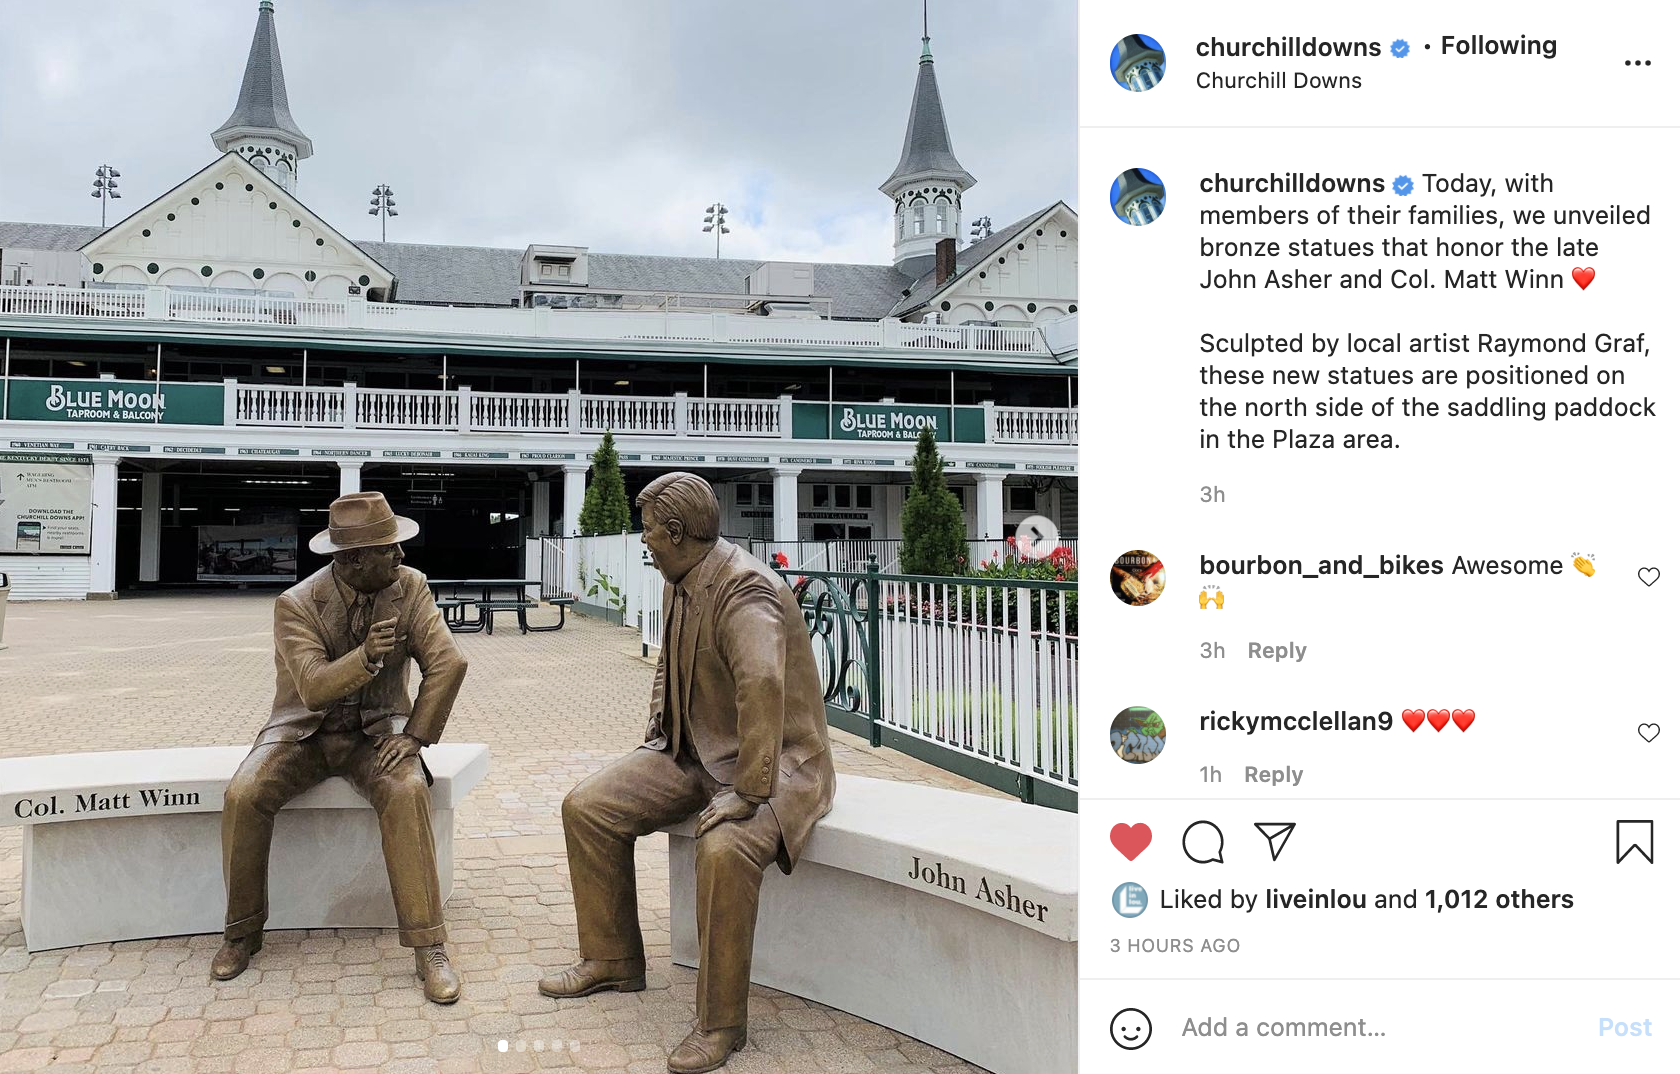Open Churchill Downs location link
1680x1074 pixels.
(1278, 81)
